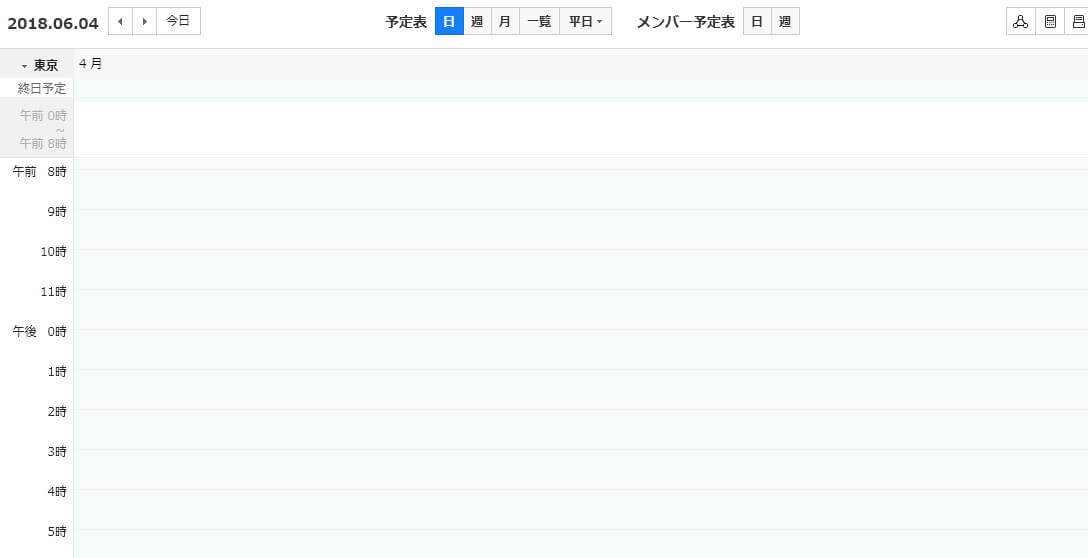Open the 平日 weekday dropdown
1088x558 pixels.
(585, 21)
